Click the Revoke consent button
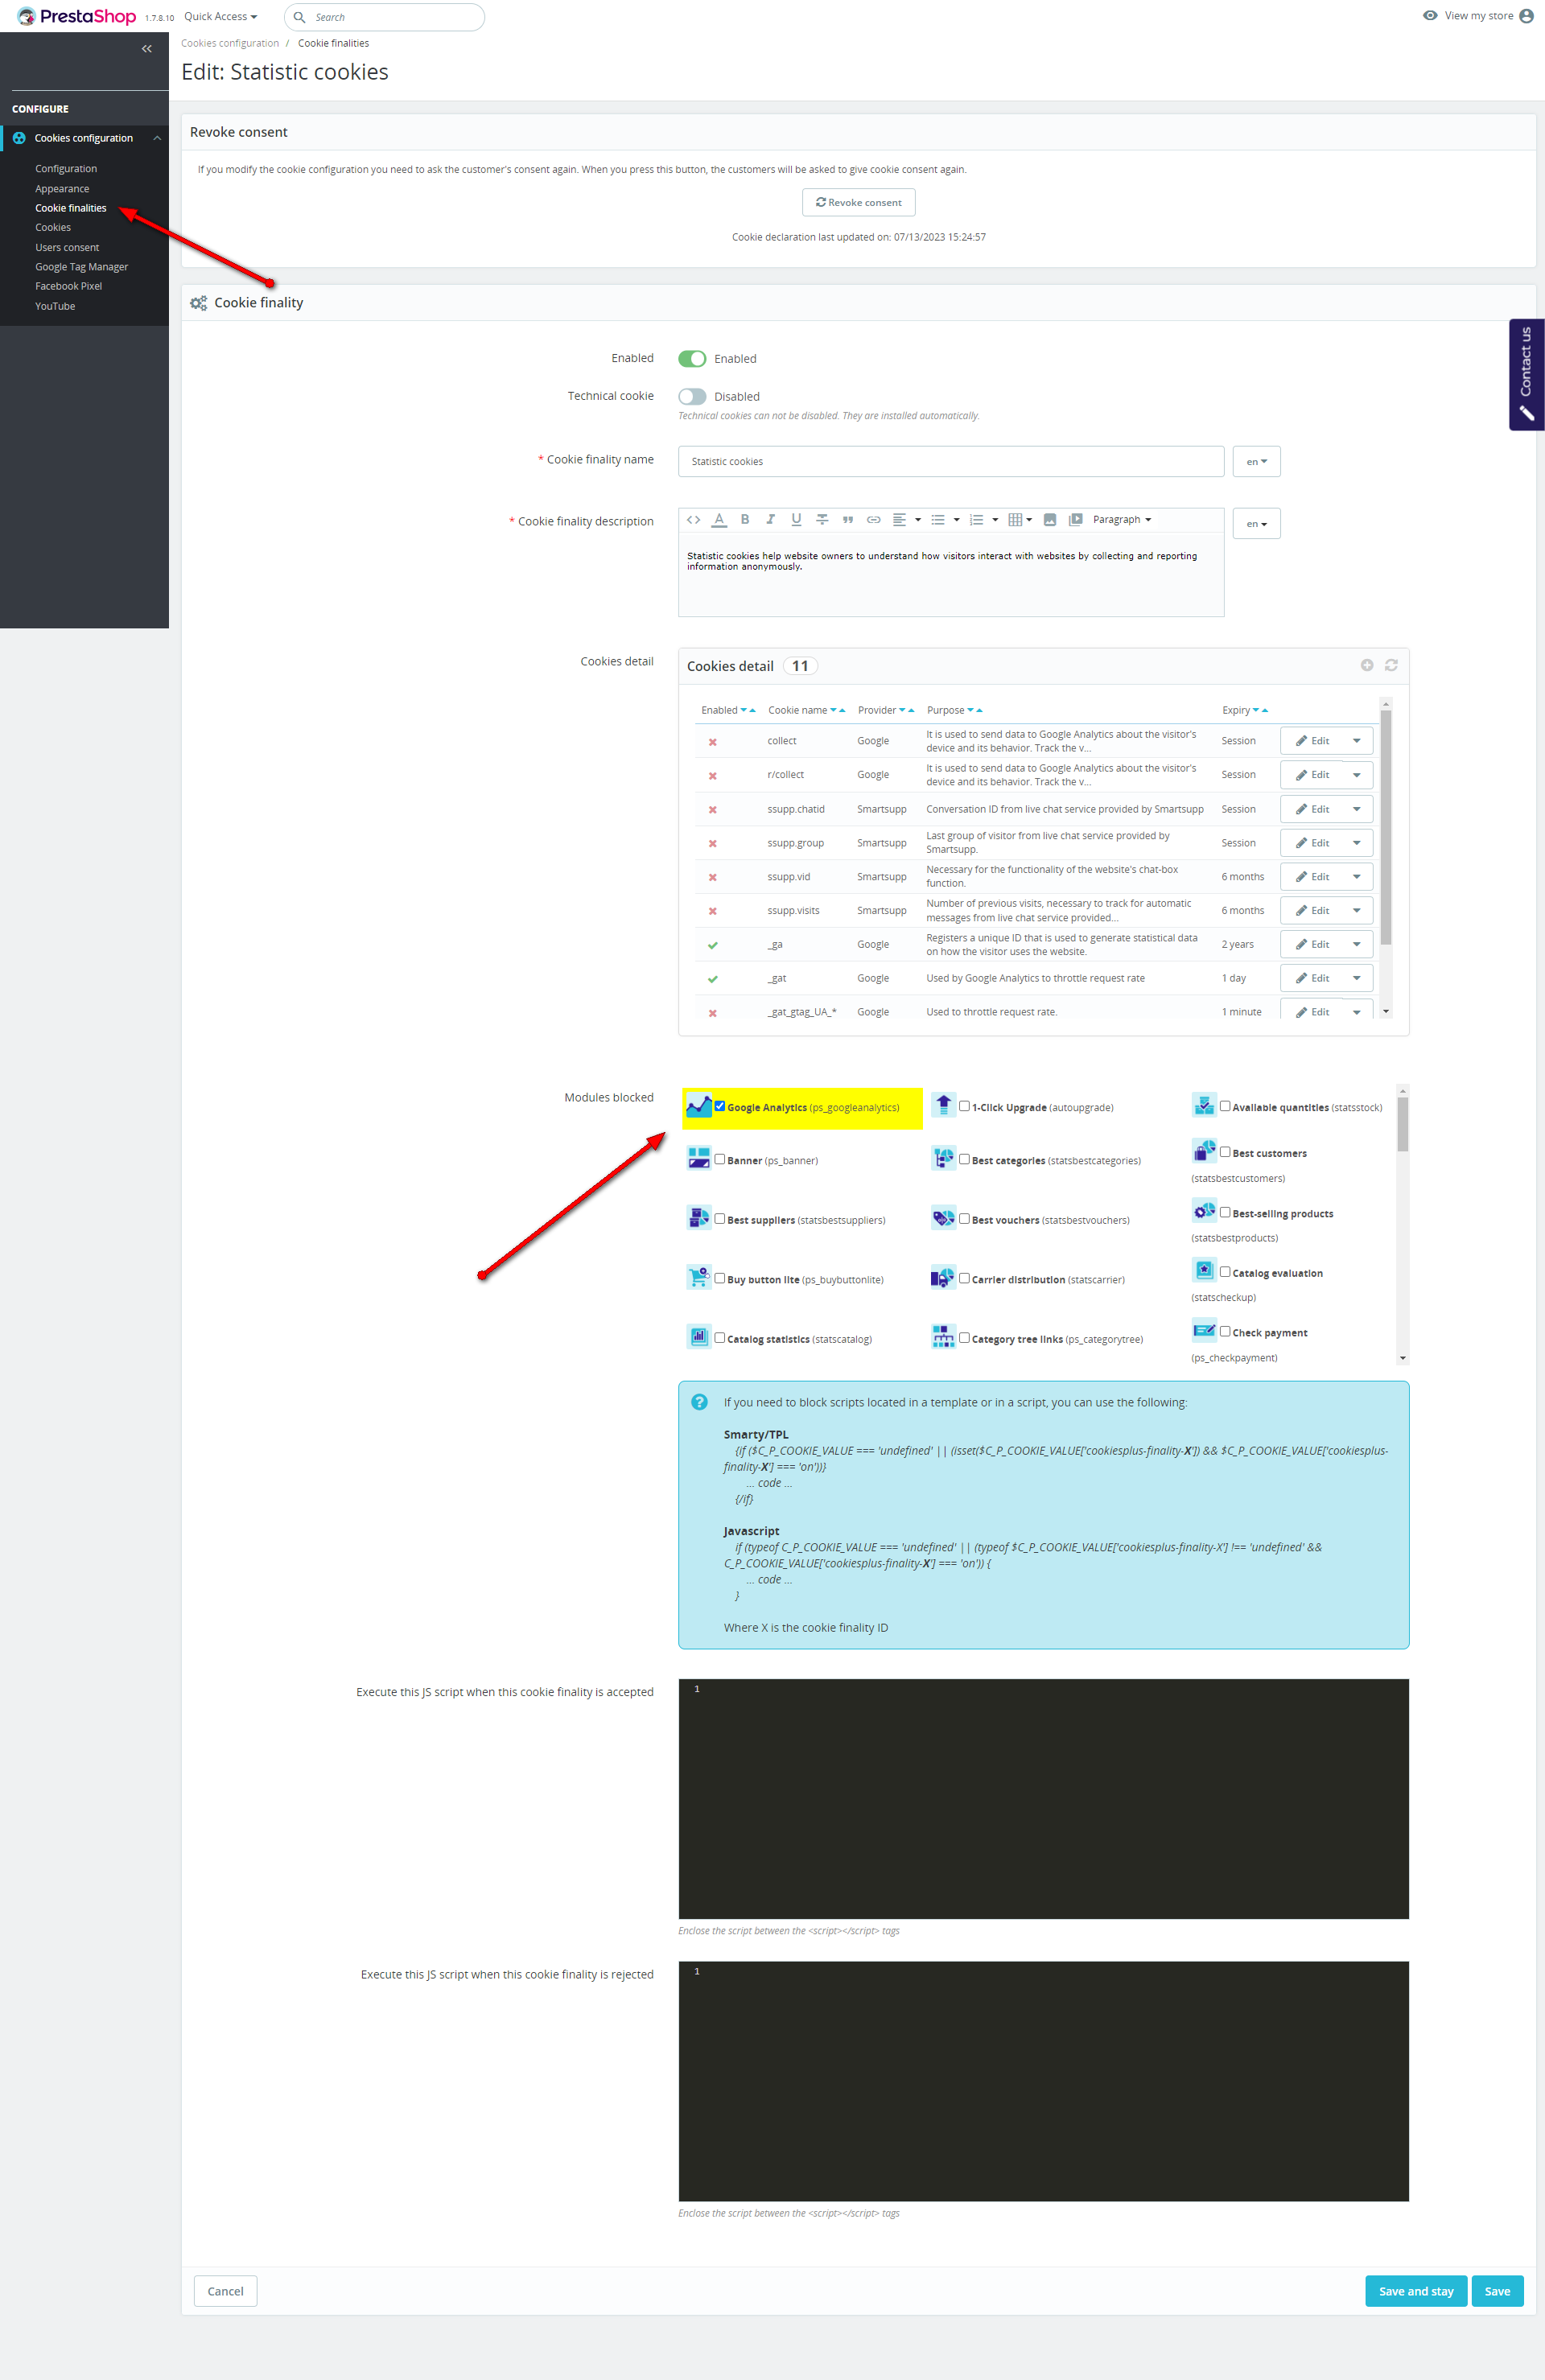The image size is (1545, 2380). pos(858,202)
